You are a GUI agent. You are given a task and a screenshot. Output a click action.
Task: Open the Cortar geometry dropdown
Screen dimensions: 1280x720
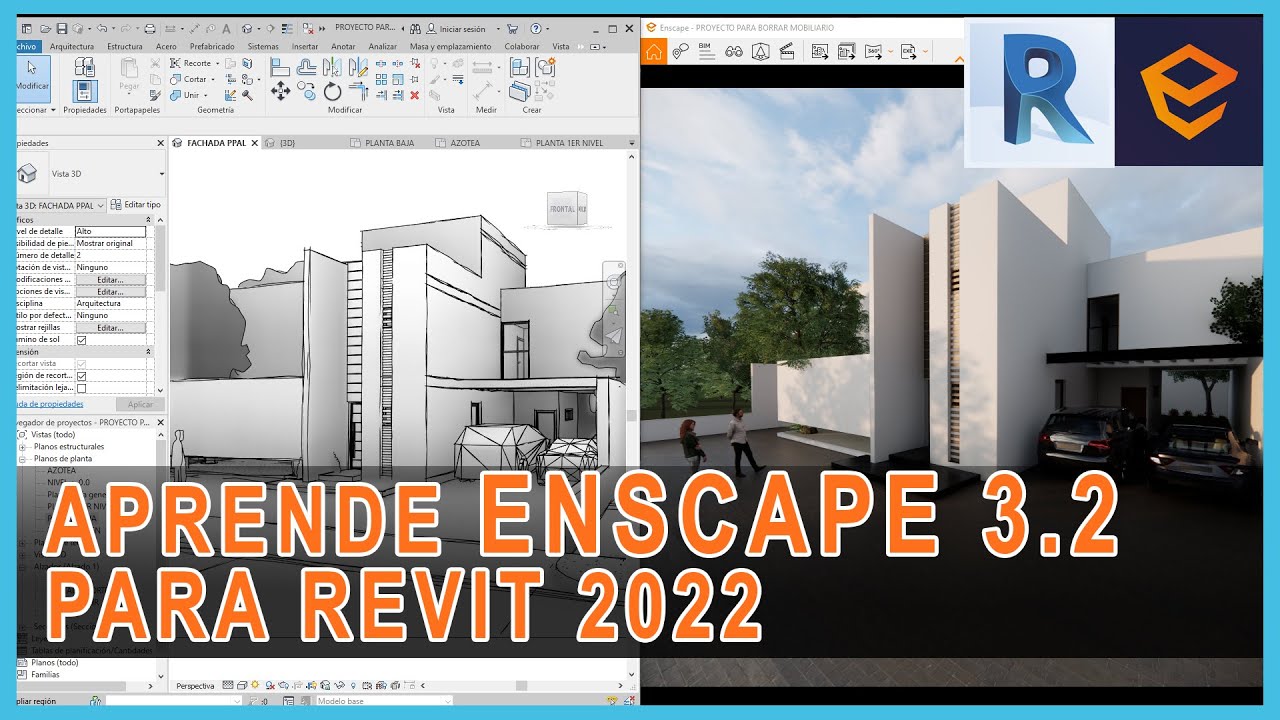coord(213,79)
